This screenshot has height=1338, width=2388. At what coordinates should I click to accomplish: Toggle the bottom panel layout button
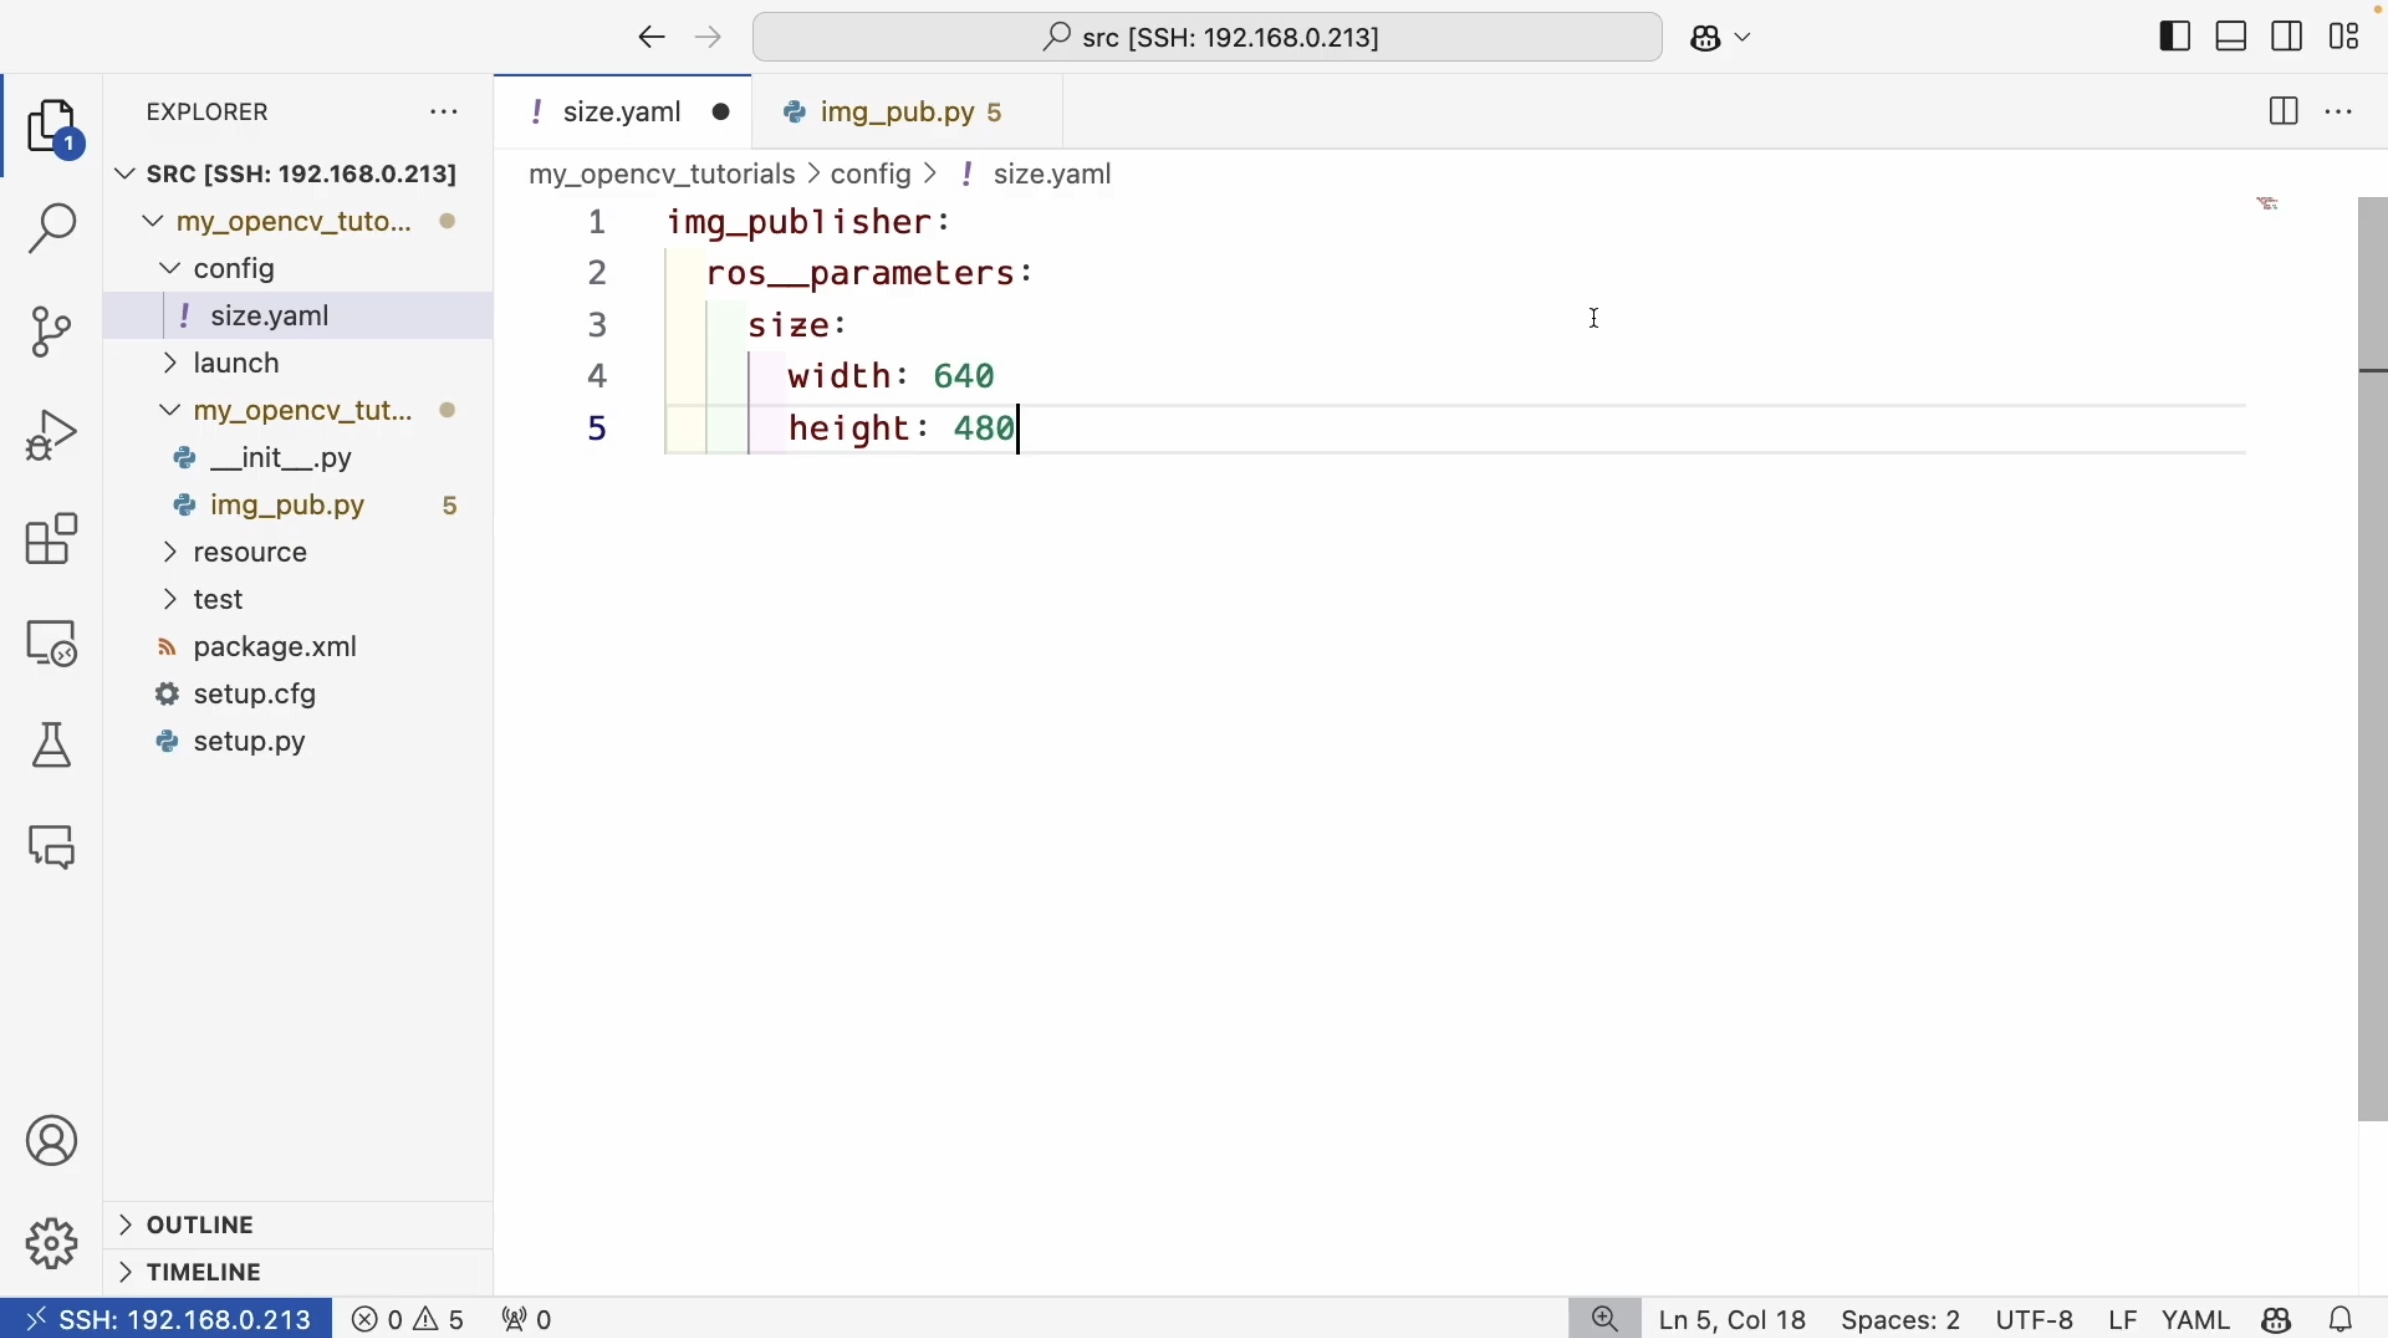[2231, 37]
